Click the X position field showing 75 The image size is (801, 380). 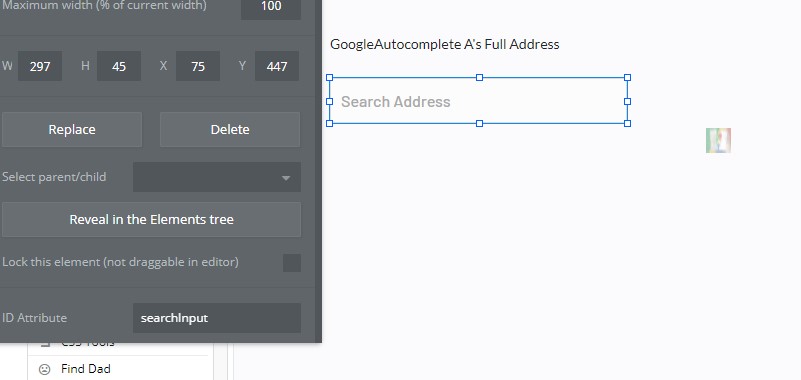(x=198, y=66)
